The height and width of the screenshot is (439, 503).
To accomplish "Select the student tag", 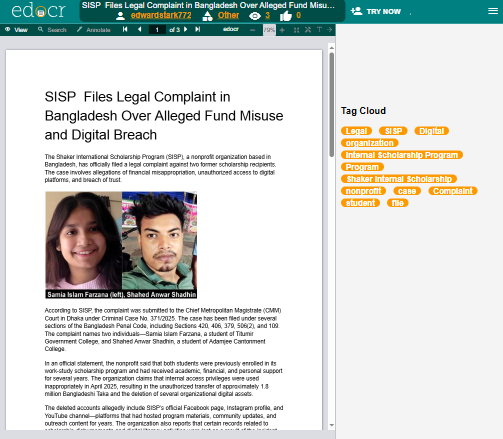I will click(360, 203).
